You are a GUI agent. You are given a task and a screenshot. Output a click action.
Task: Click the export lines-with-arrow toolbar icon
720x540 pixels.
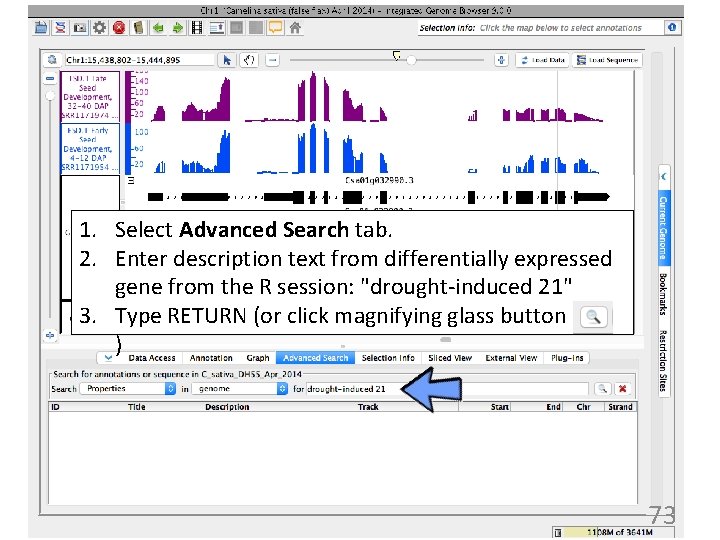coord(217,28)
